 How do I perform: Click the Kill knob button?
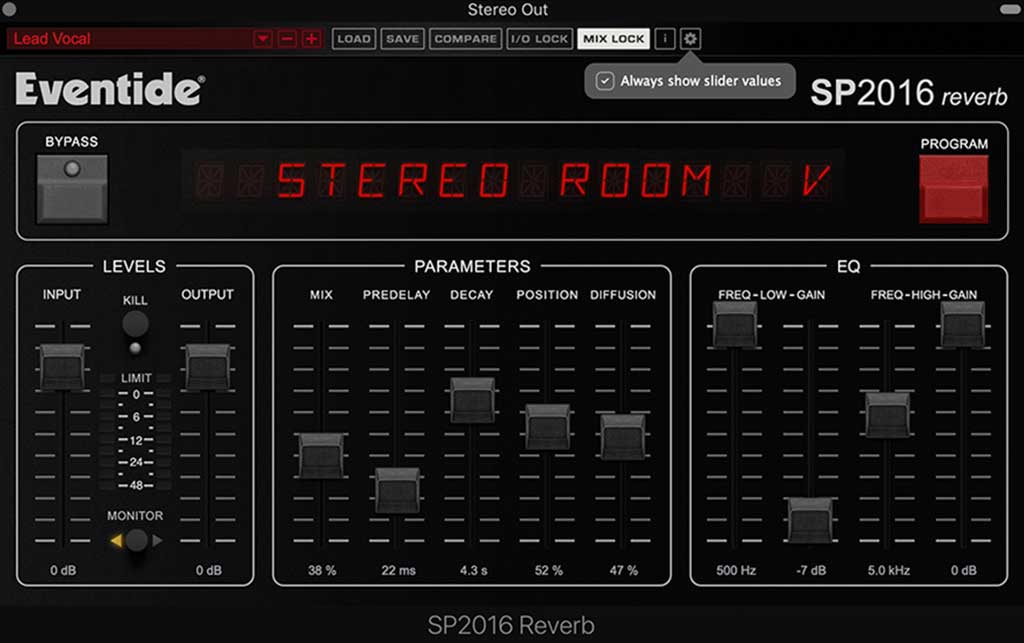pyautogui.click(x=135, y=324)
